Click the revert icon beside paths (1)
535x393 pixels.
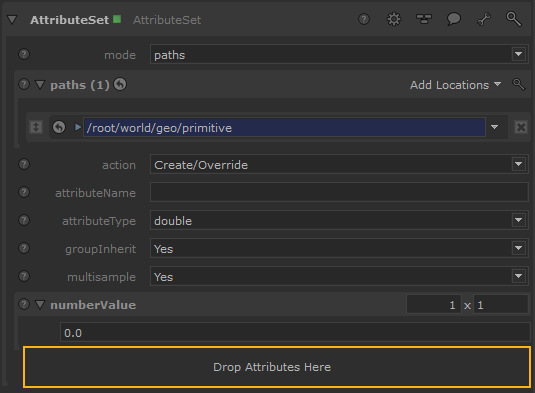(120, 84)
